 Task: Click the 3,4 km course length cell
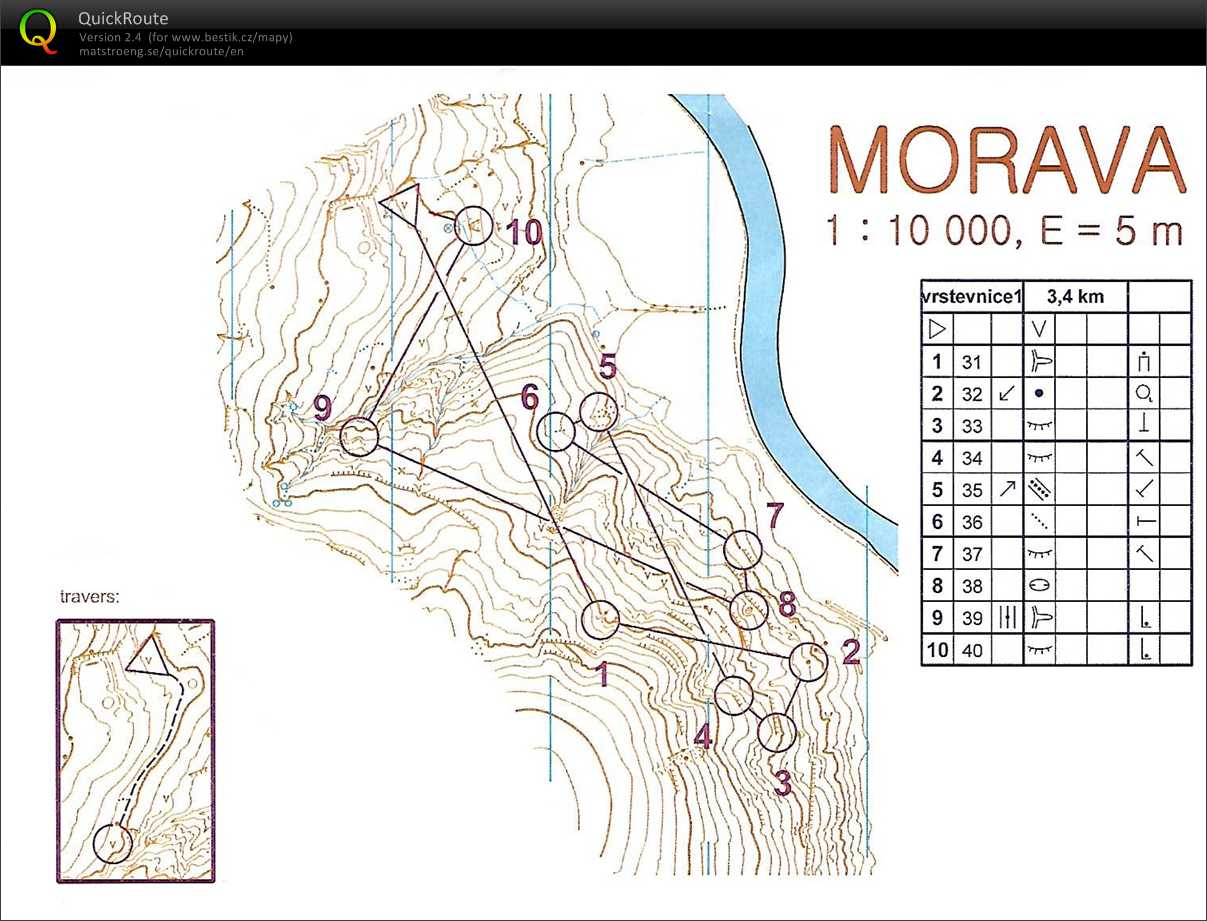pos(1074,297)
